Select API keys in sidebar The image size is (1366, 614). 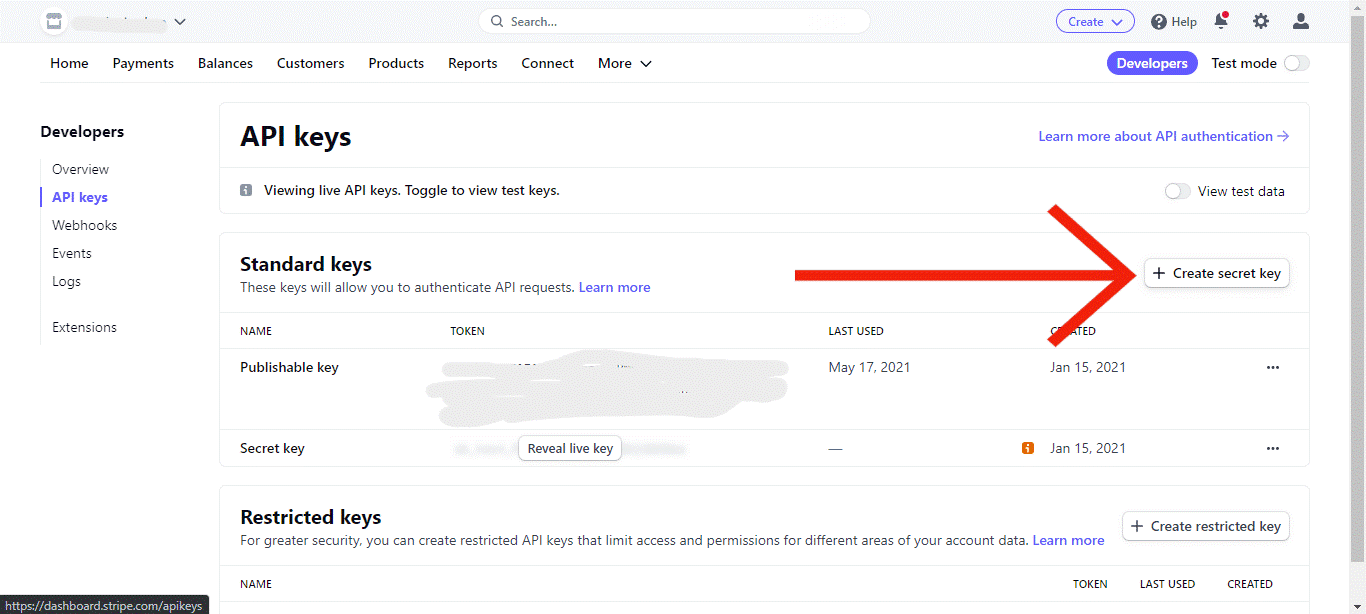coord(80,197)
